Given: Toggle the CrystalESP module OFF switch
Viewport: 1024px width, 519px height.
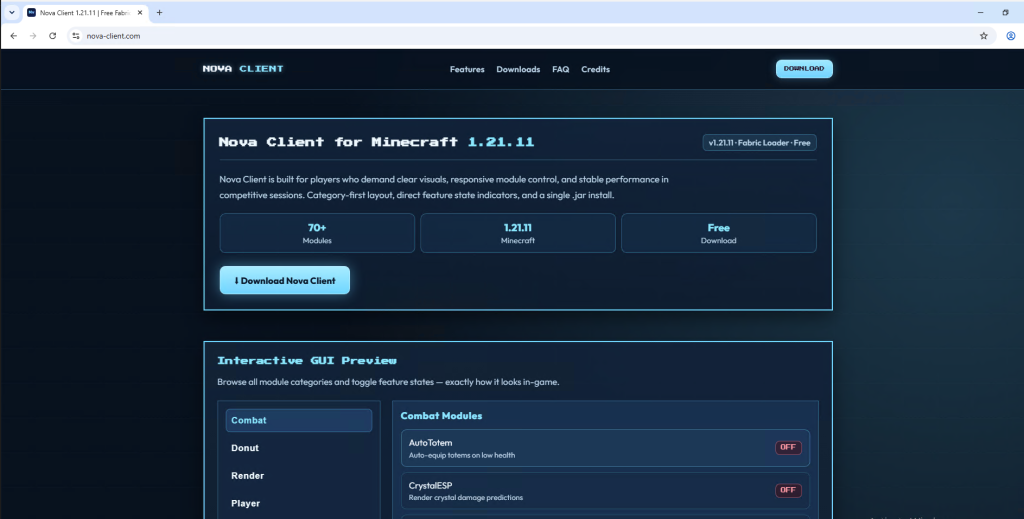Looking at the screenshot, I should point(788,490).
